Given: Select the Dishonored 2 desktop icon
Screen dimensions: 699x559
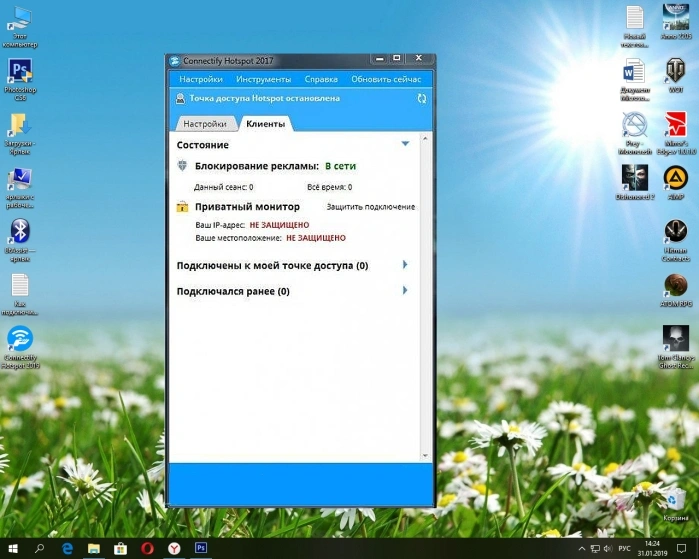Looking at the screenshot, I should tap(635, 182).
